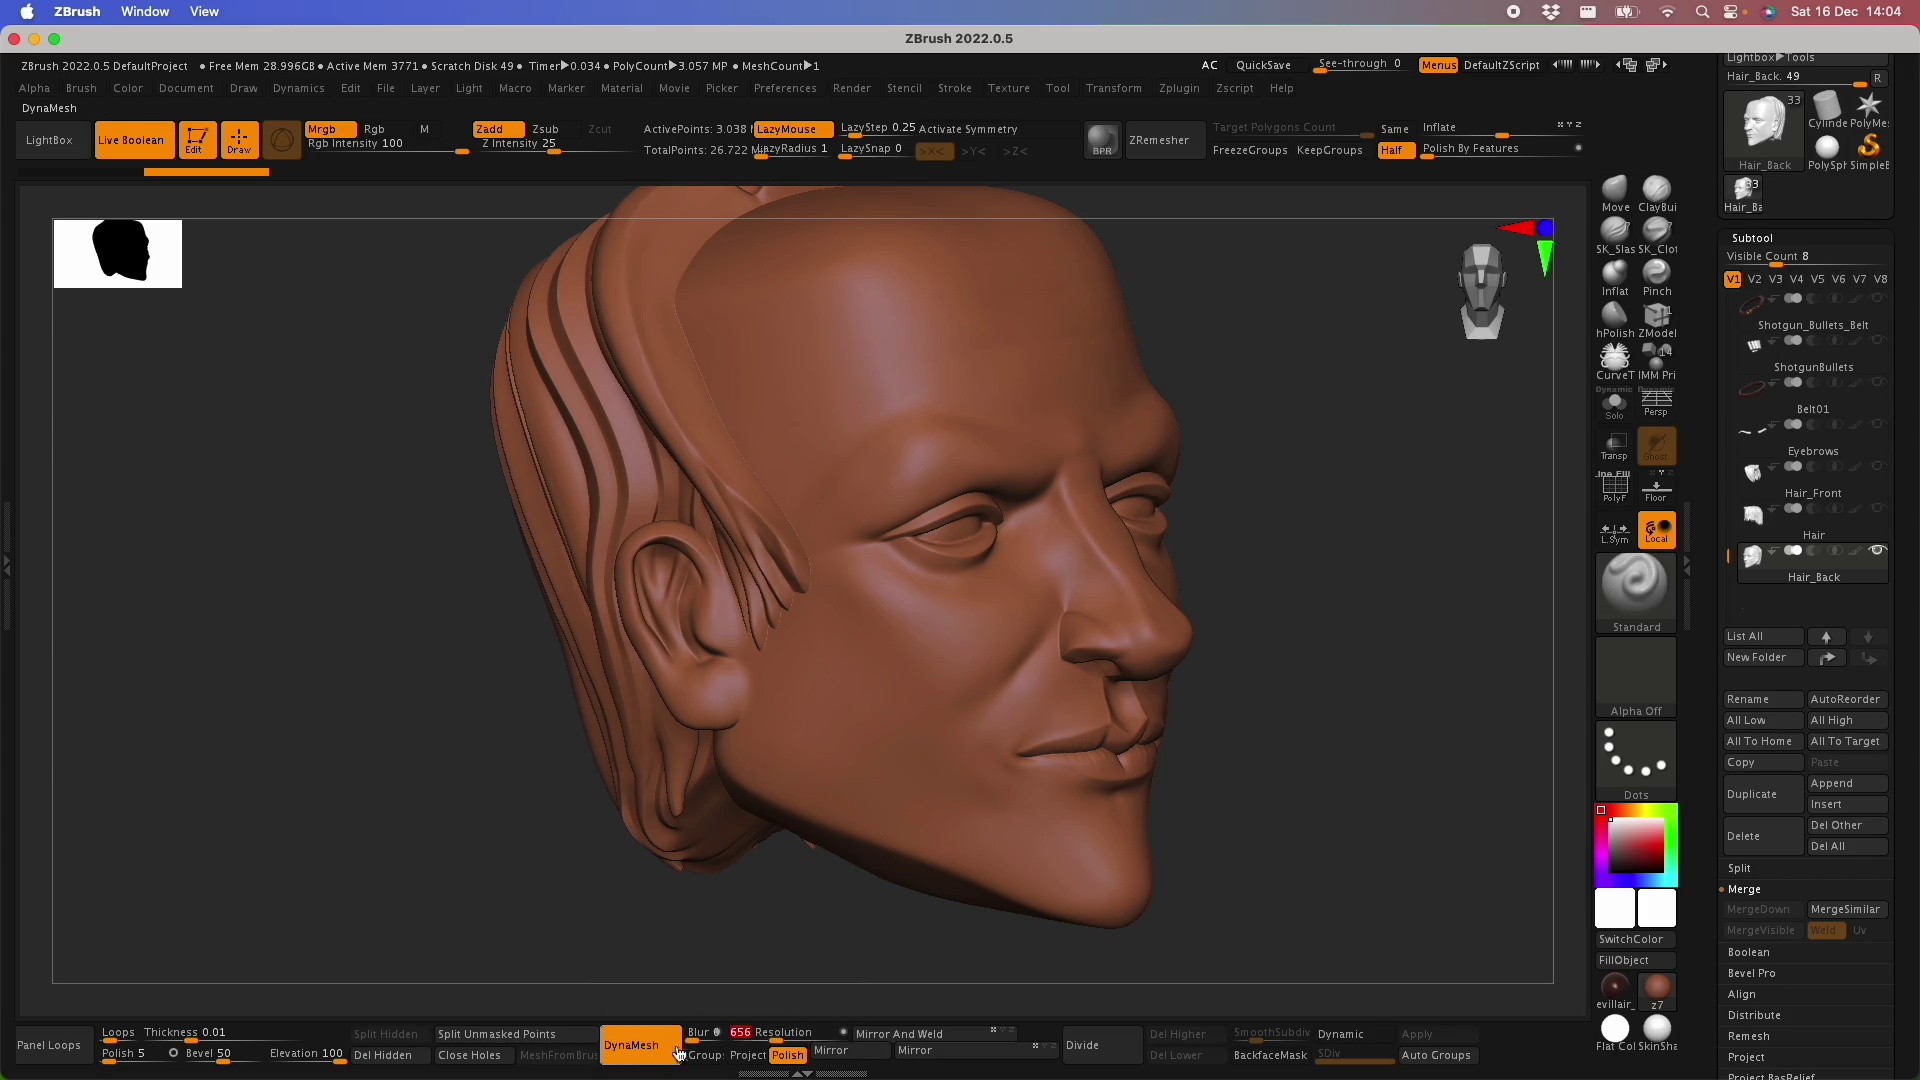Open the macOS Window menu

145,12
